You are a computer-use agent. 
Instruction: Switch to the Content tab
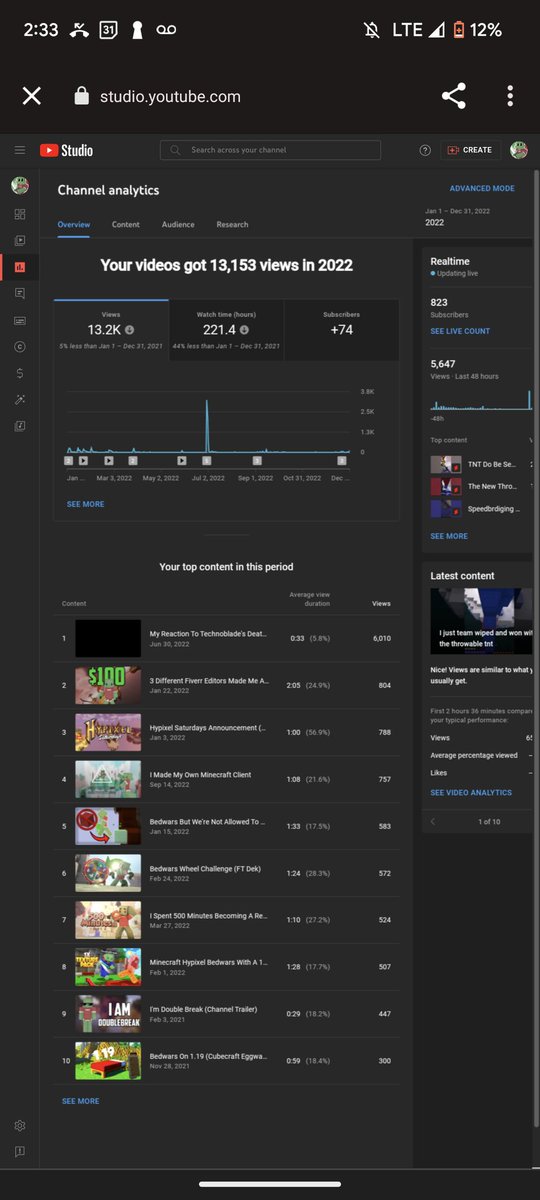pyautogui.click(x=126, y=224)
